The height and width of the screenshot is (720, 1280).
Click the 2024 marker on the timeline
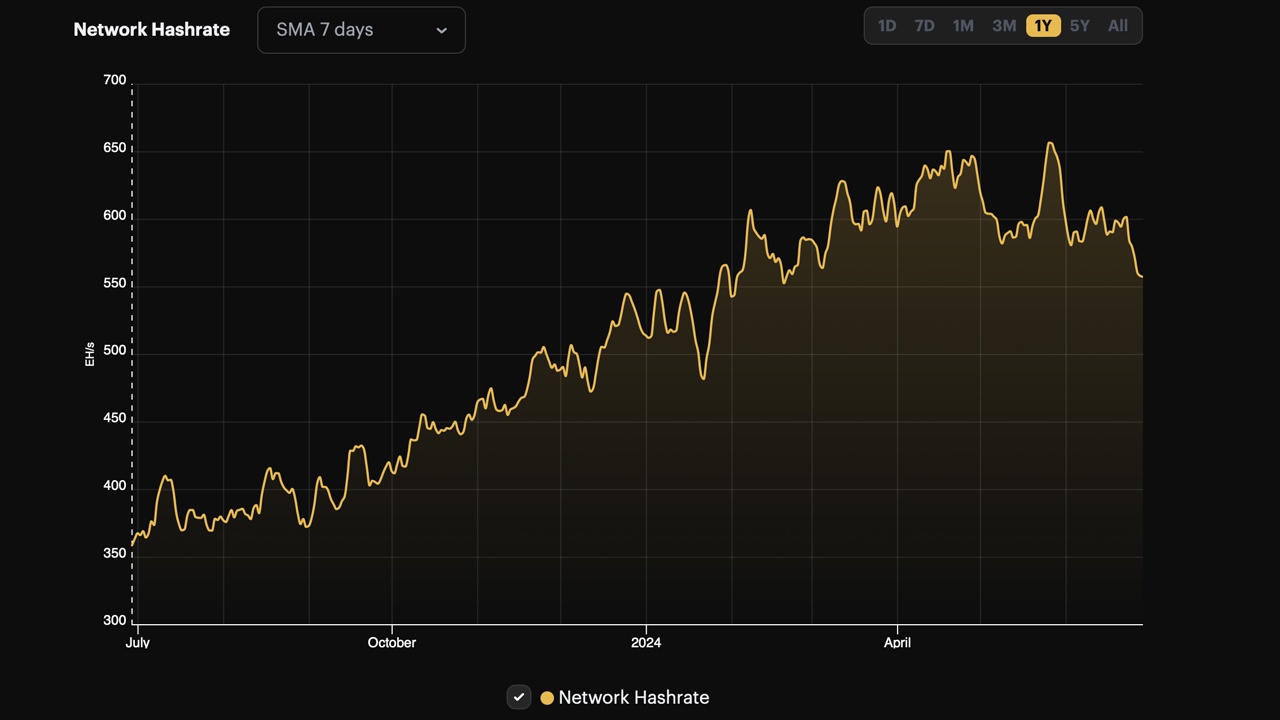646,643
